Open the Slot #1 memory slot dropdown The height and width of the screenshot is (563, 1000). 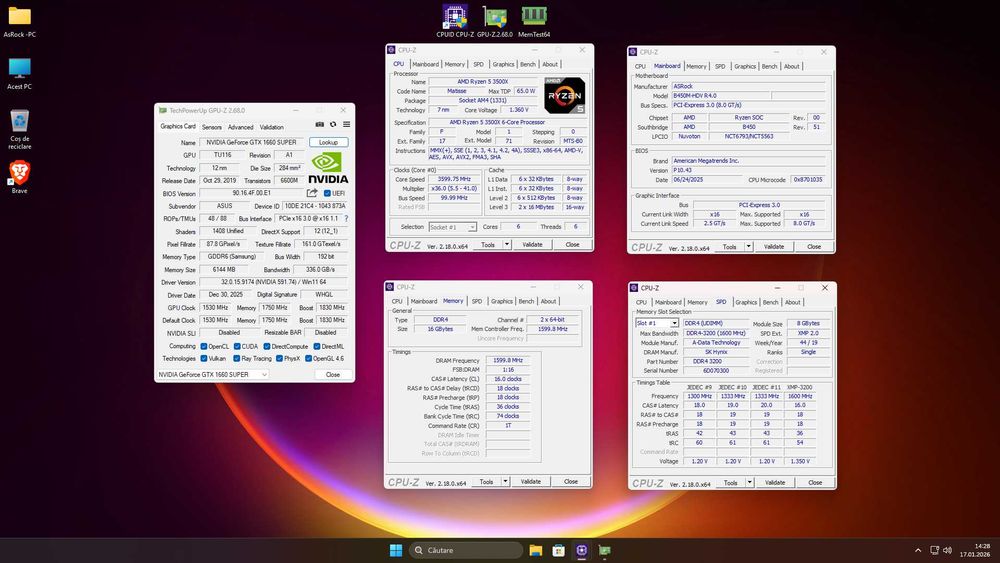[657, 323]
